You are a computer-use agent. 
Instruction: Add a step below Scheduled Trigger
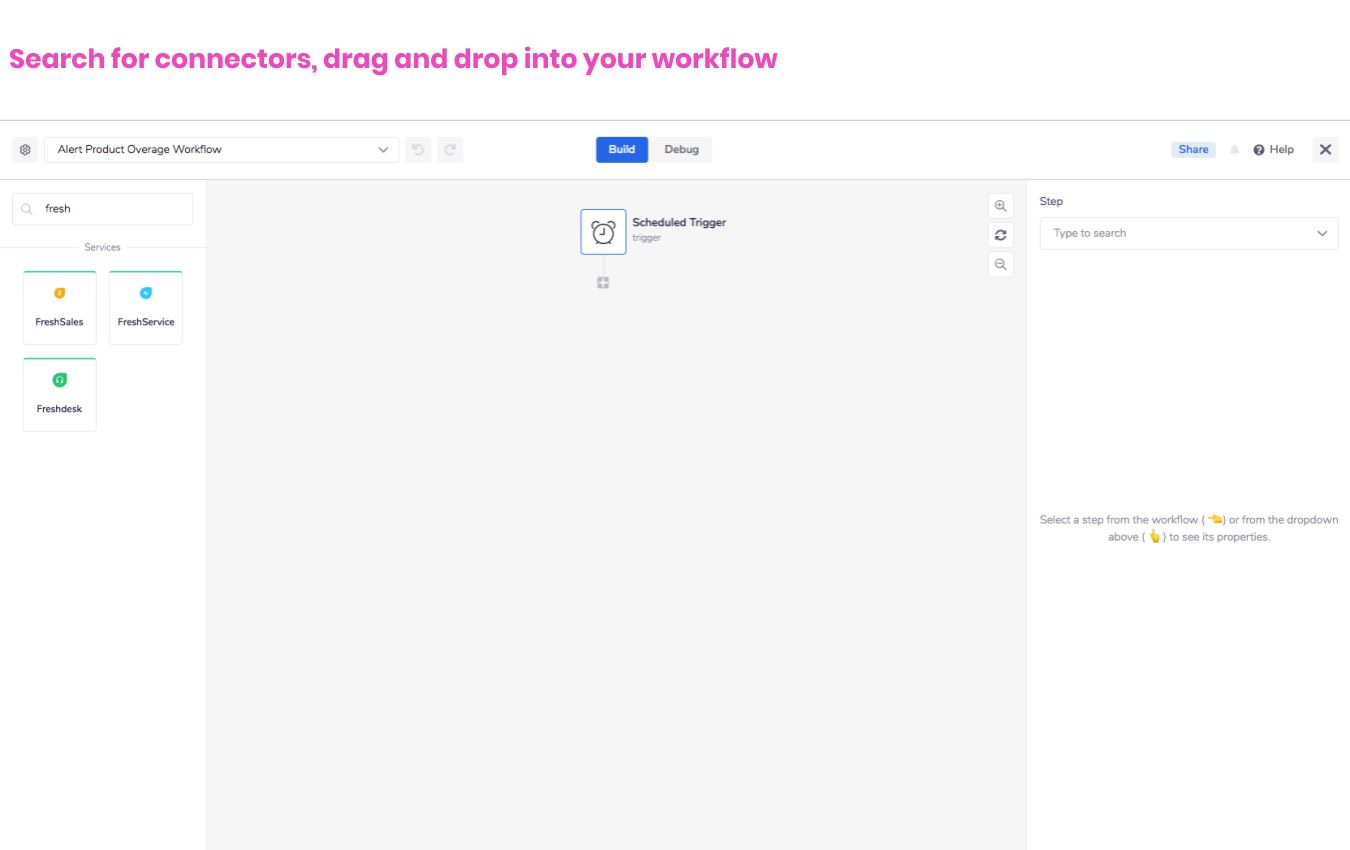603,283
